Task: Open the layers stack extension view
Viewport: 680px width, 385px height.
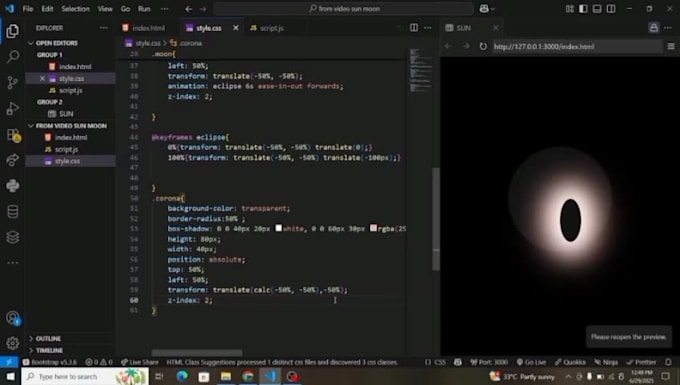Action: [13, 237]
